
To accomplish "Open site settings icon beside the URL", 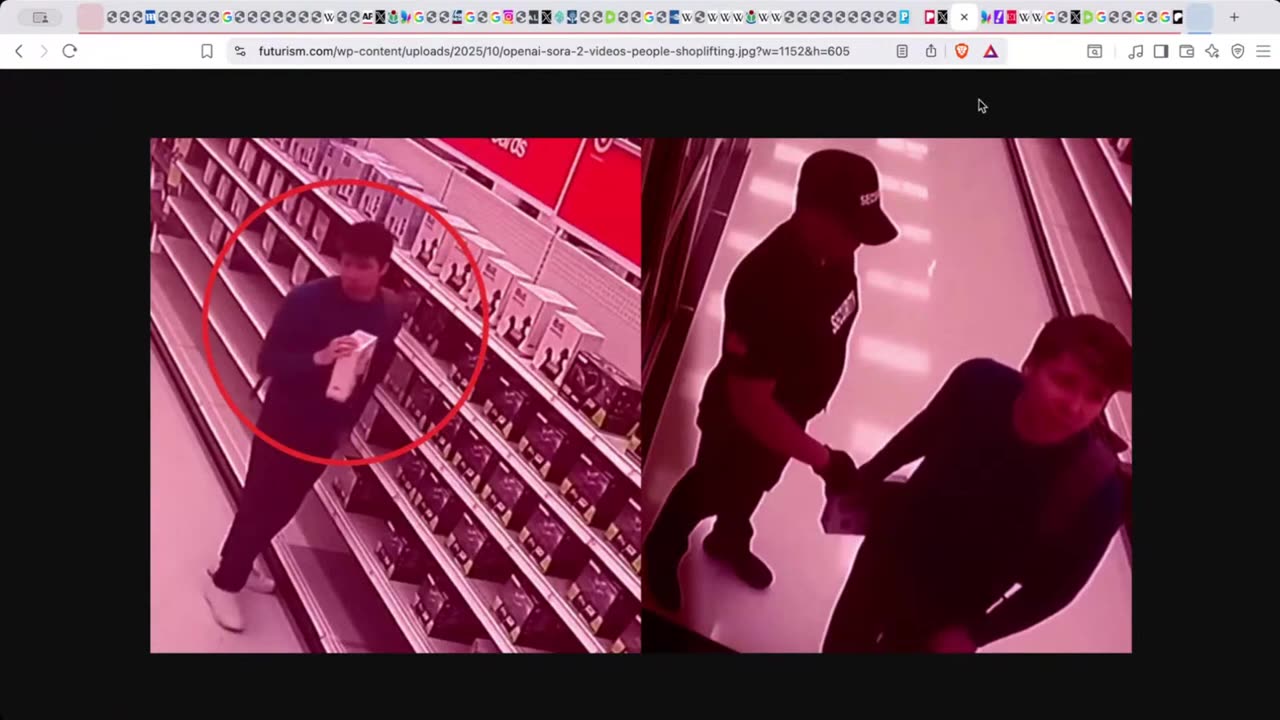I will 239,51.
